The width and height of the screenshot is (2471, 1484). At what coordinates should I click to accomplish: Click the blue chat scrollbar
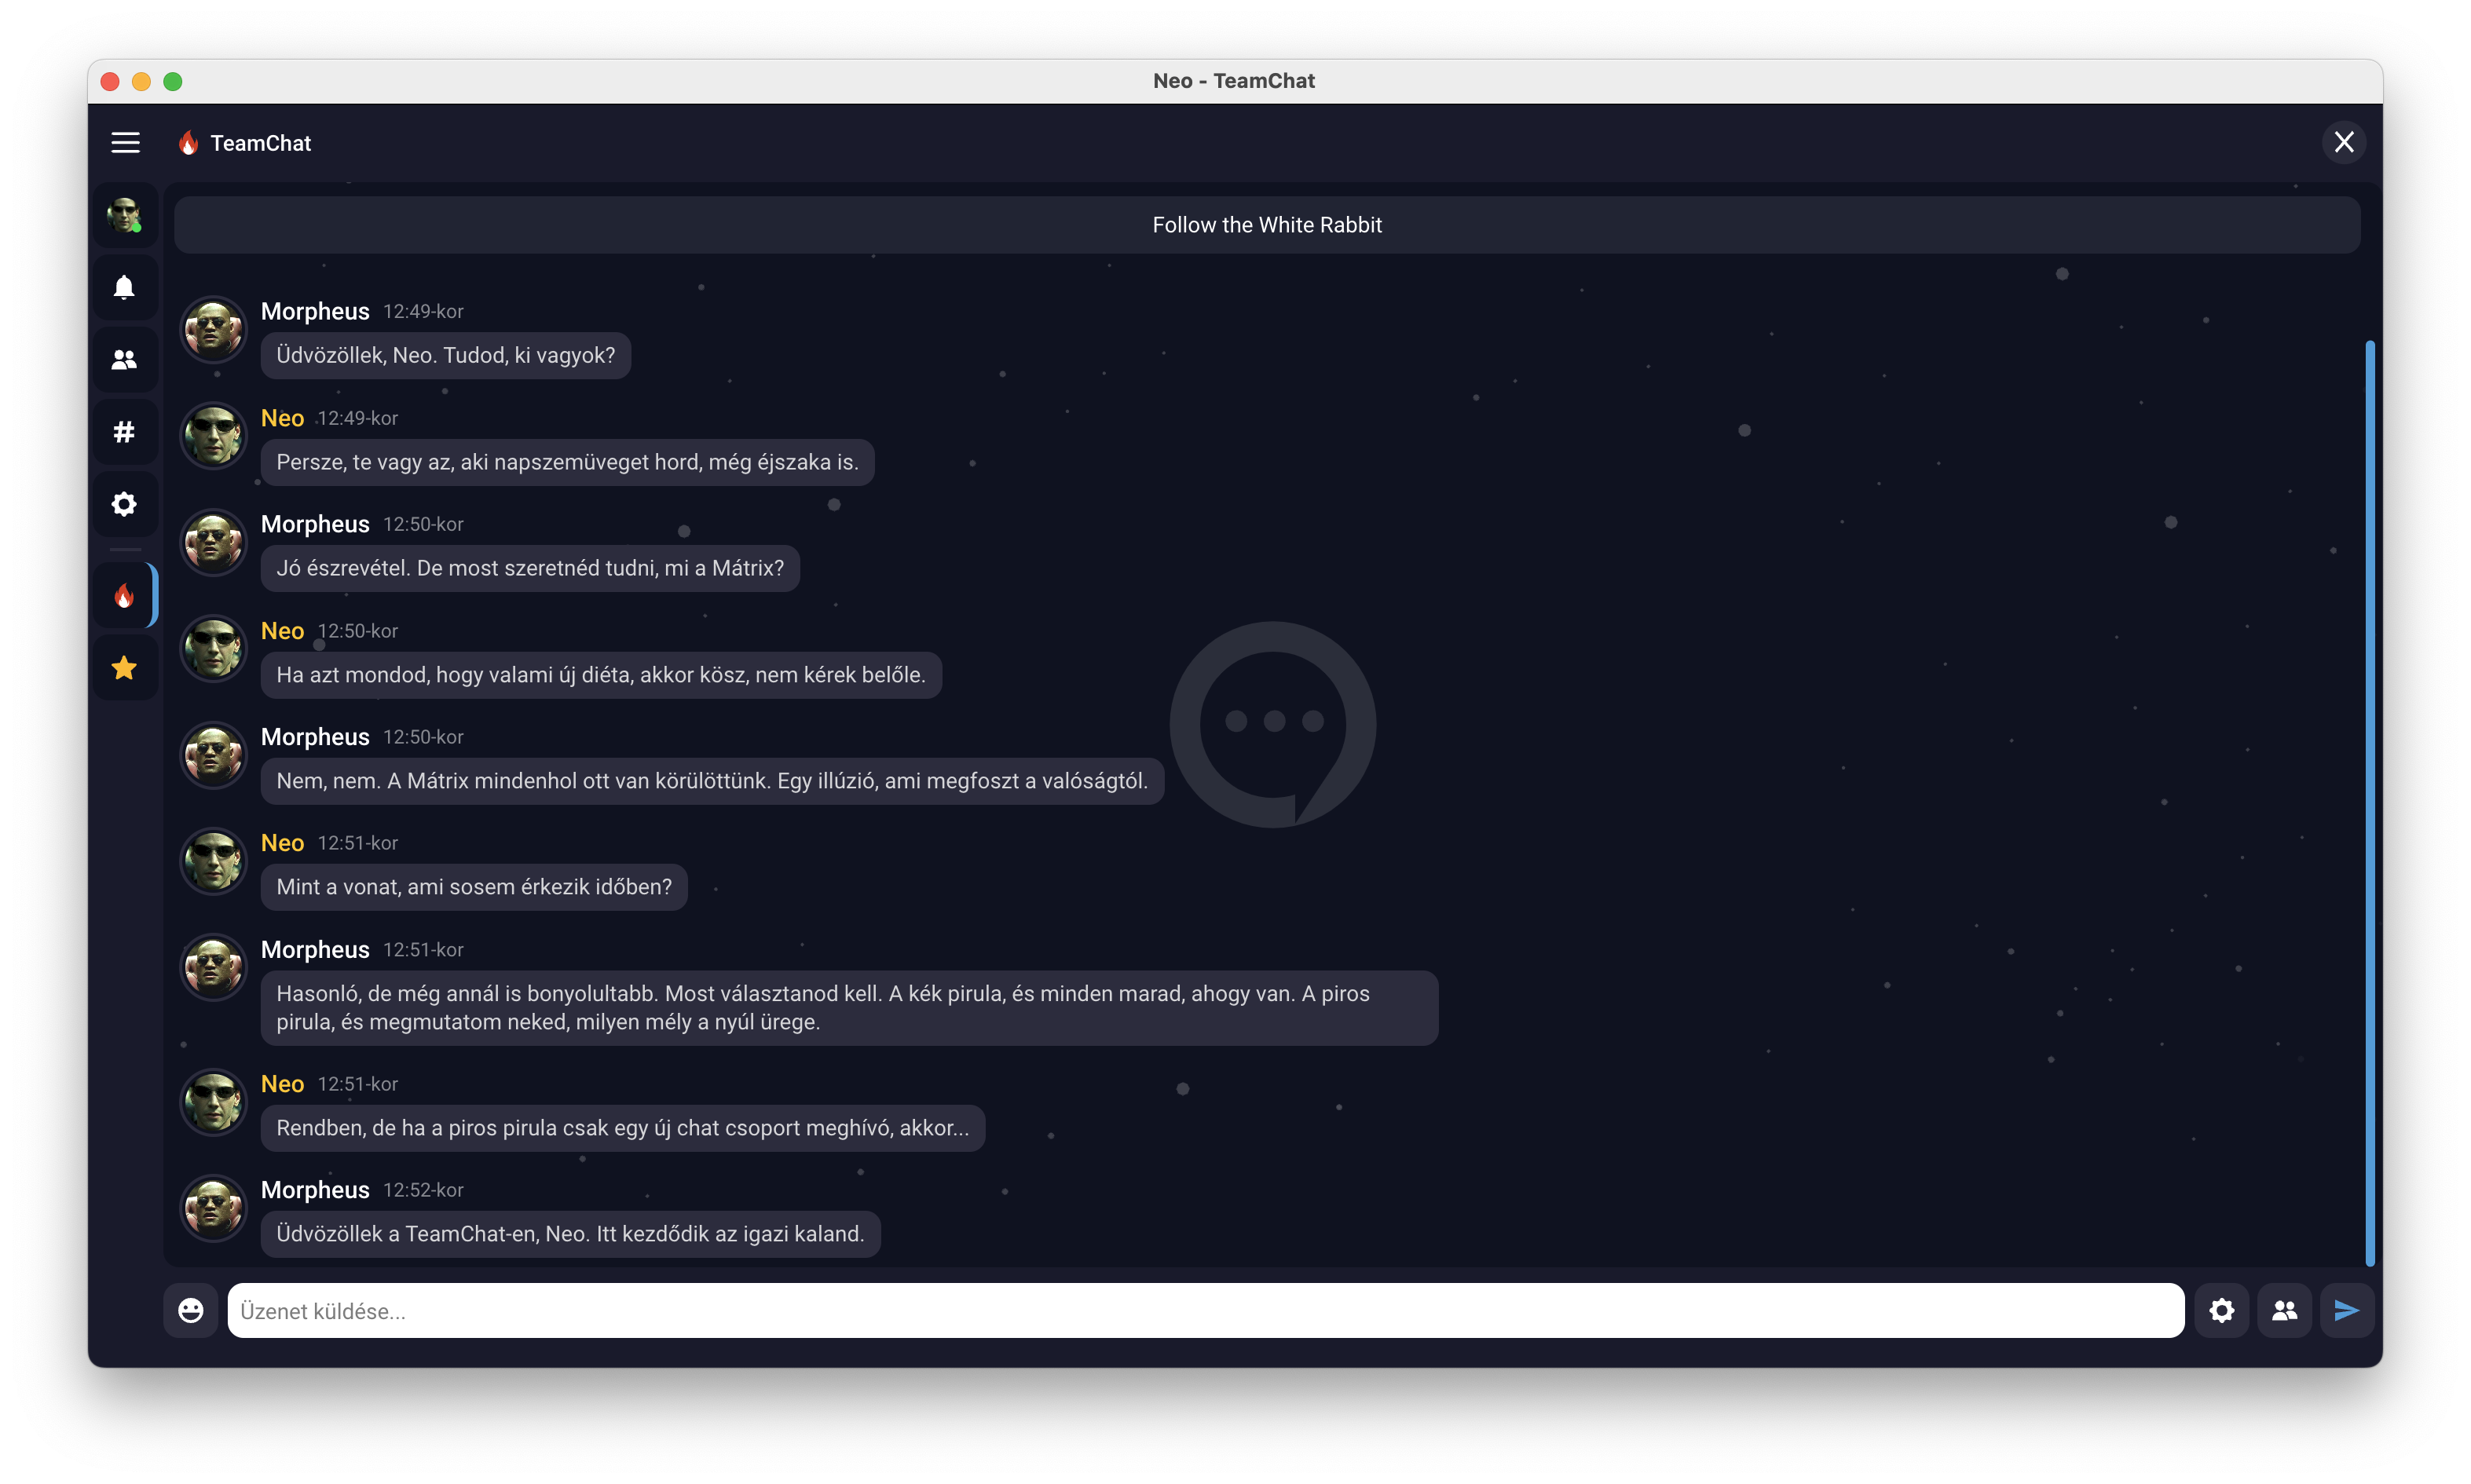2369,800
